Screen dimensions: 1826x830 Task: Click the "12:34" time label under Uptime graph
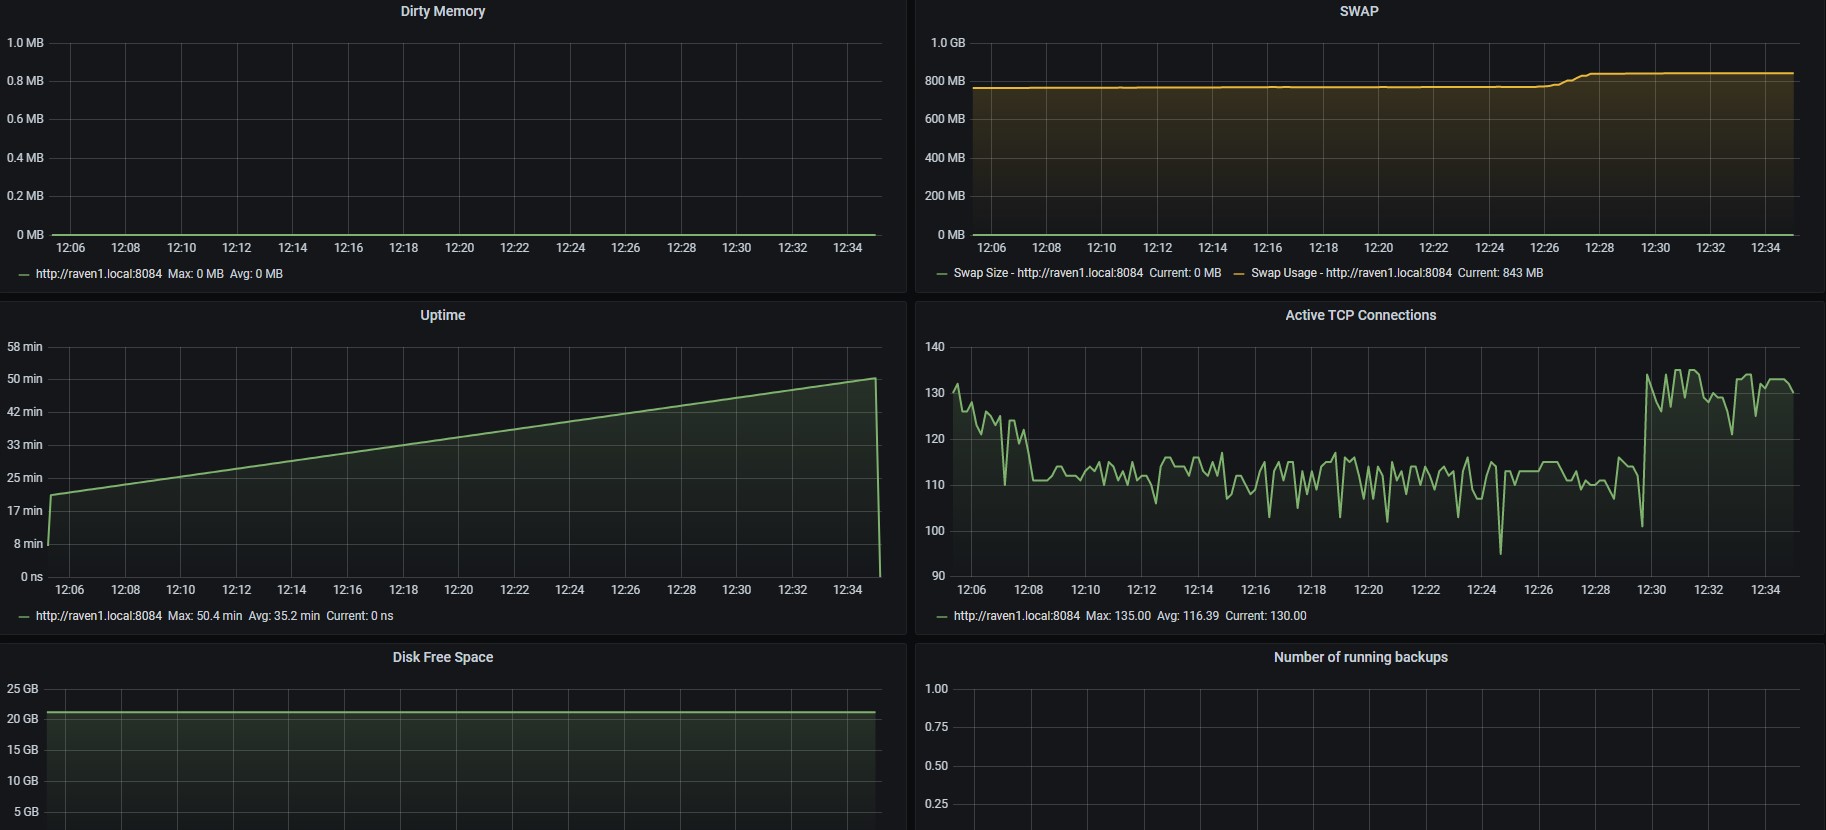(848, 590)
